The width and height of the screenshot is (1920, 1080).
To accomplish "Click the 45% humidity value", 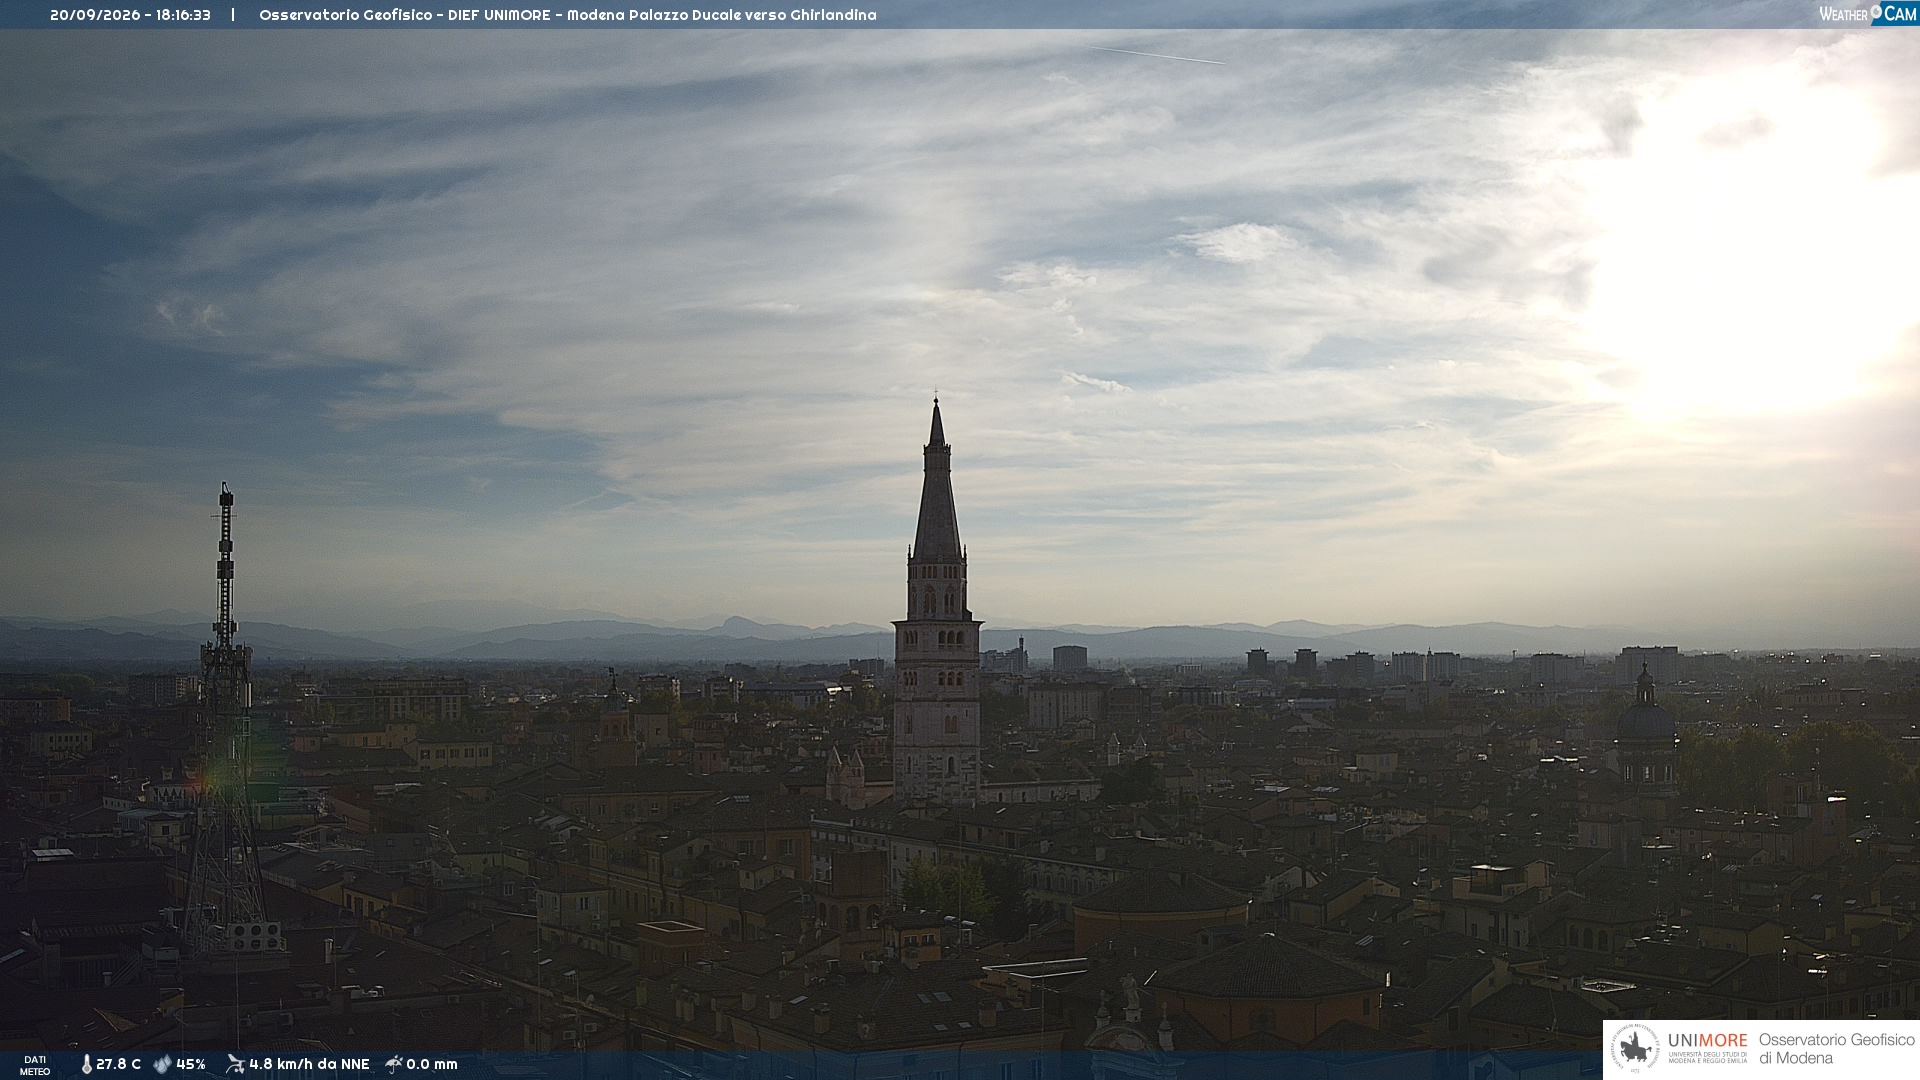I will point(191,1064).
